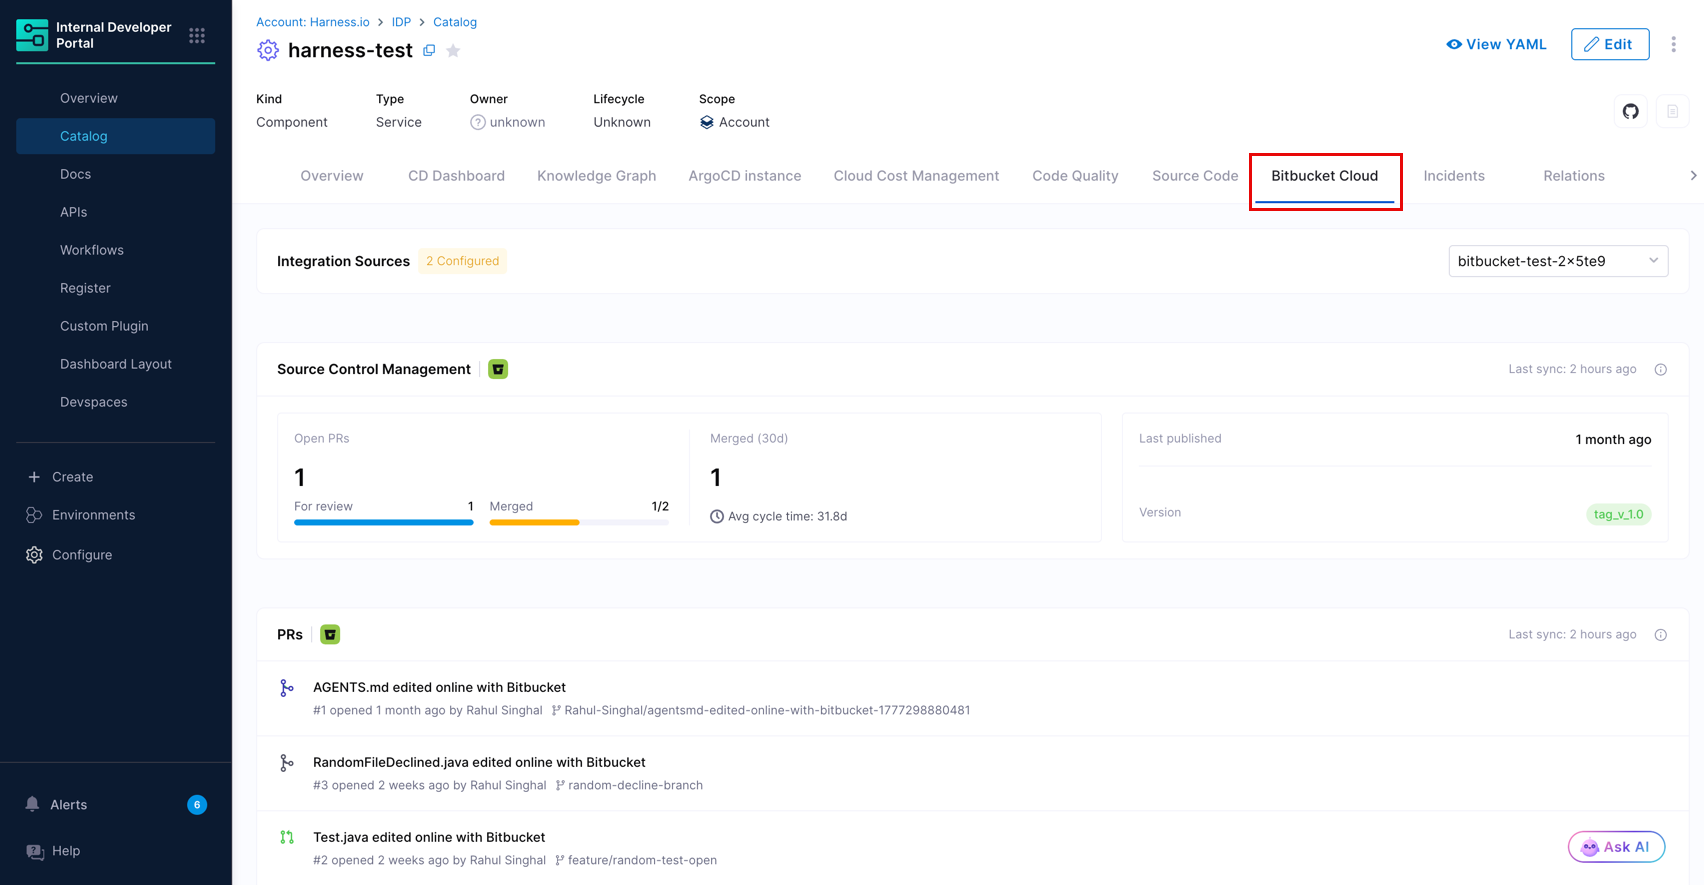Image resolution: width=1704 pixels, height=885 pixels.
Task: Click the tag_v_1.0 version badge
Action: [x=1618, y=514]
